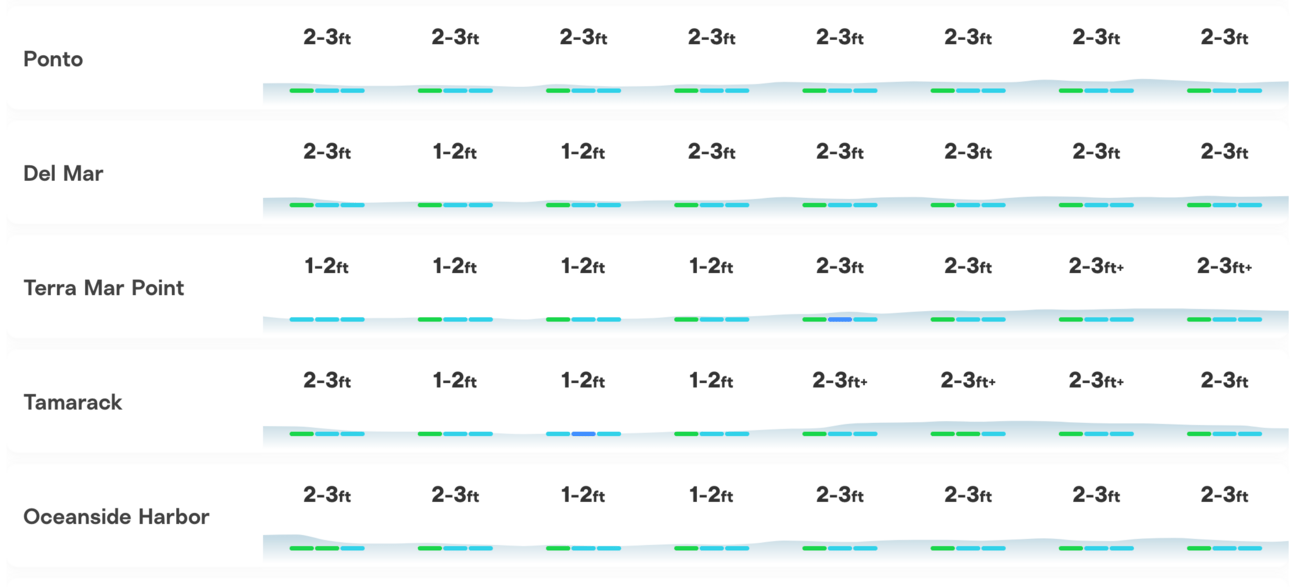
Task: Open the Ponto surf spot
Action: click(x=53, y=59)
